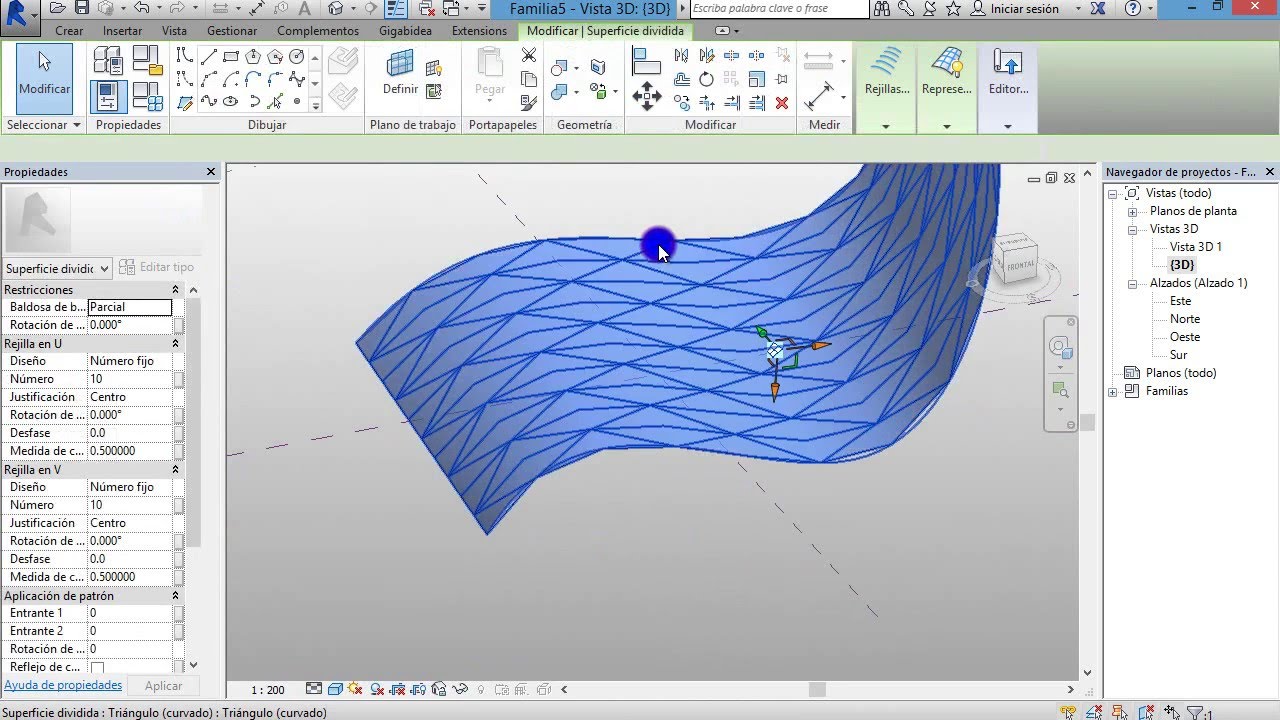Click the Default 3D view house icon
The image size is (1280, 720).
tap(337, 8)
